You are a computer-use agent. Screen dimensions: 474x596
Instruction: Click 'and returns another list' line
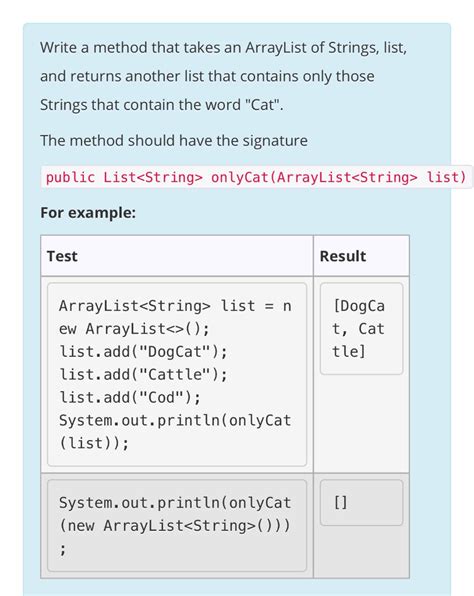[x=207, y=76]
